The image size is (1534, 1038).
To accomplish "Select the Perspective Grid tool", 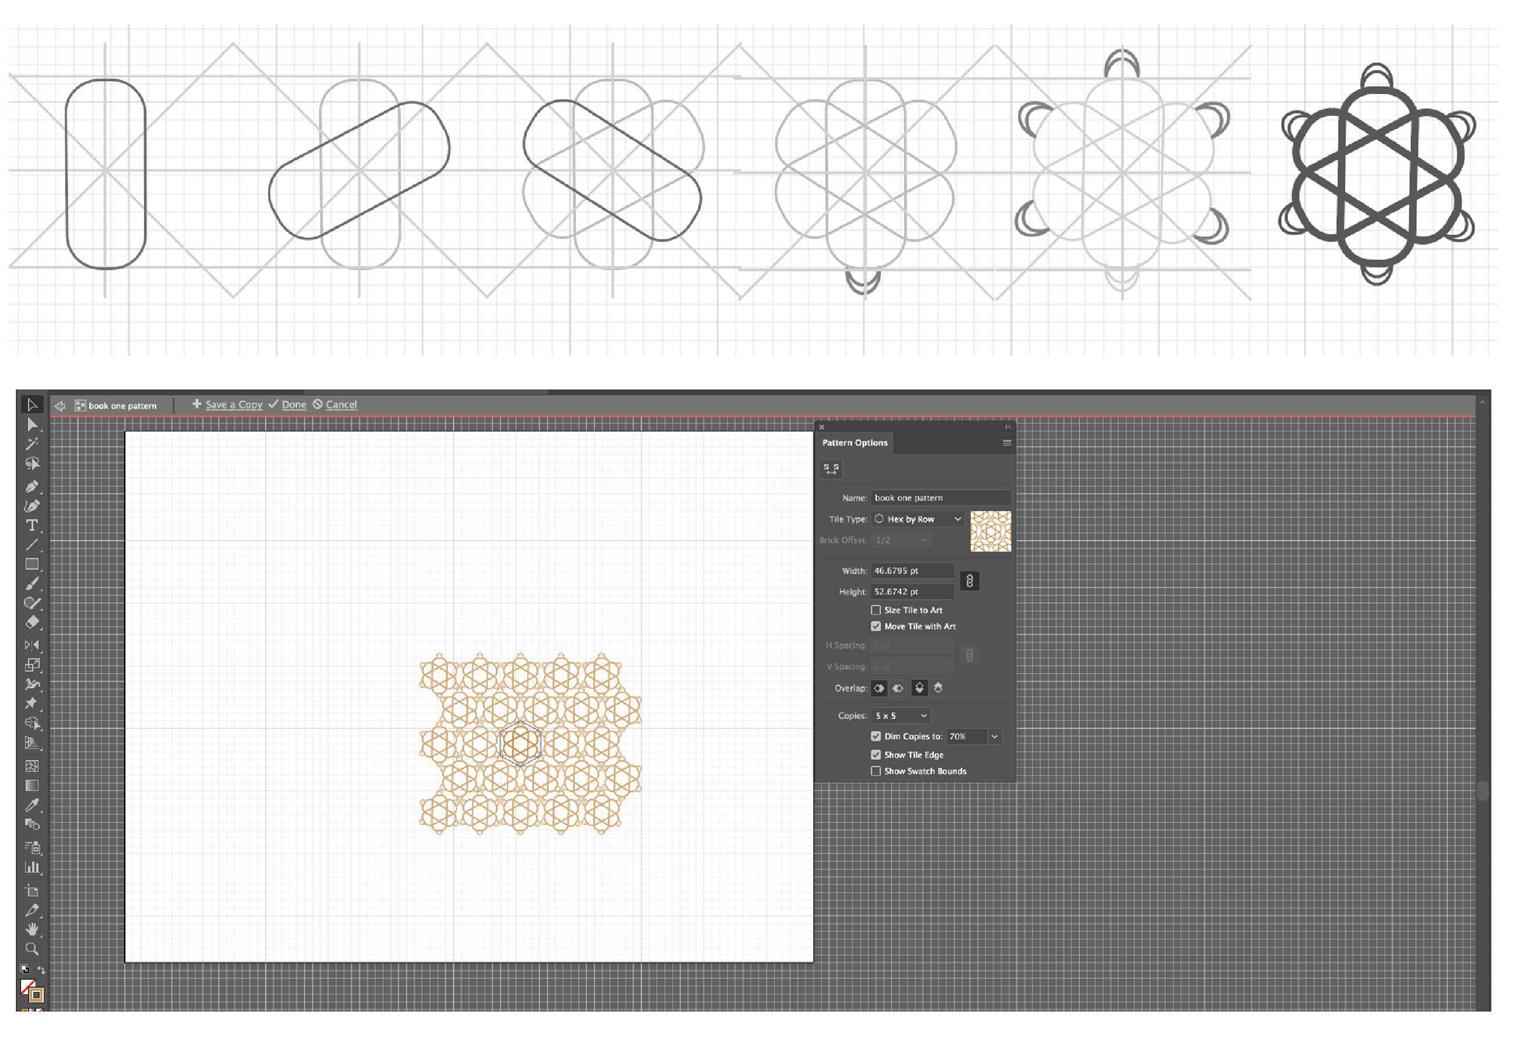I will click(x=32, y=743).
